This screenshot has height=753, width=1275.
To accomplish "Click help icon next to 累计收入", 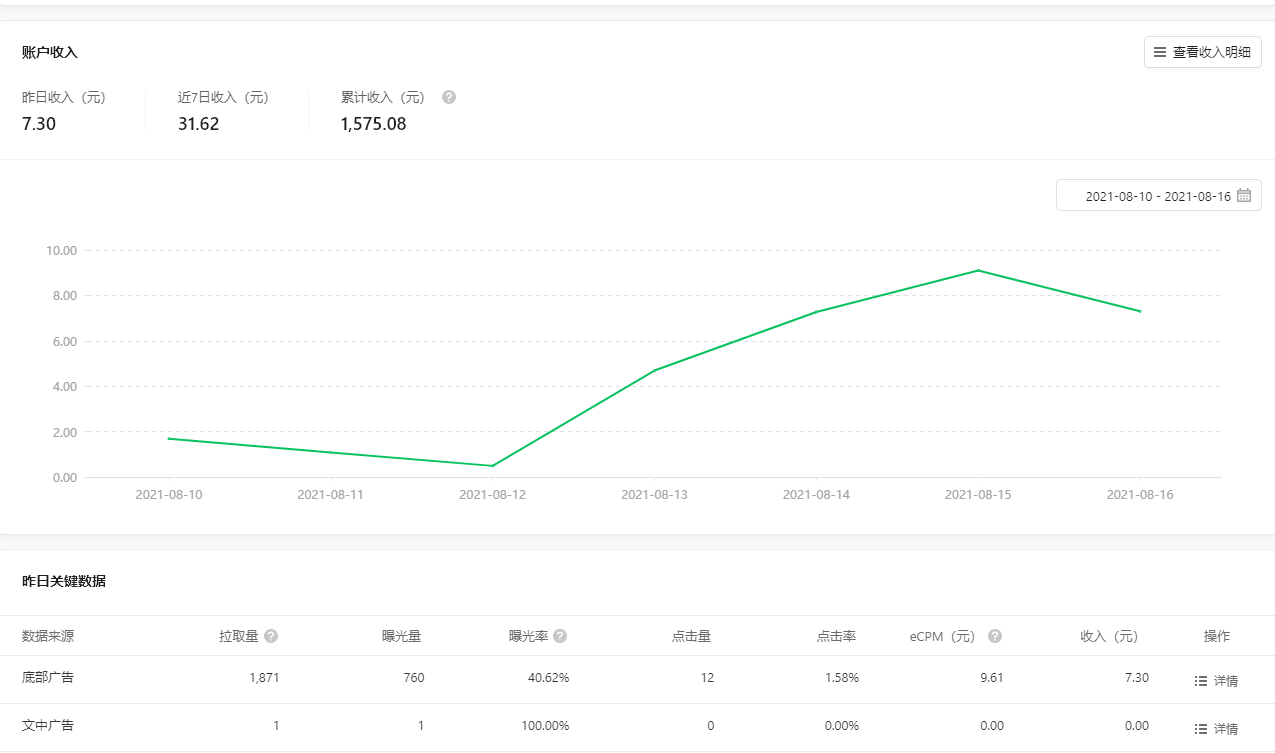I will pyautogui.click(x=449, y=97).
